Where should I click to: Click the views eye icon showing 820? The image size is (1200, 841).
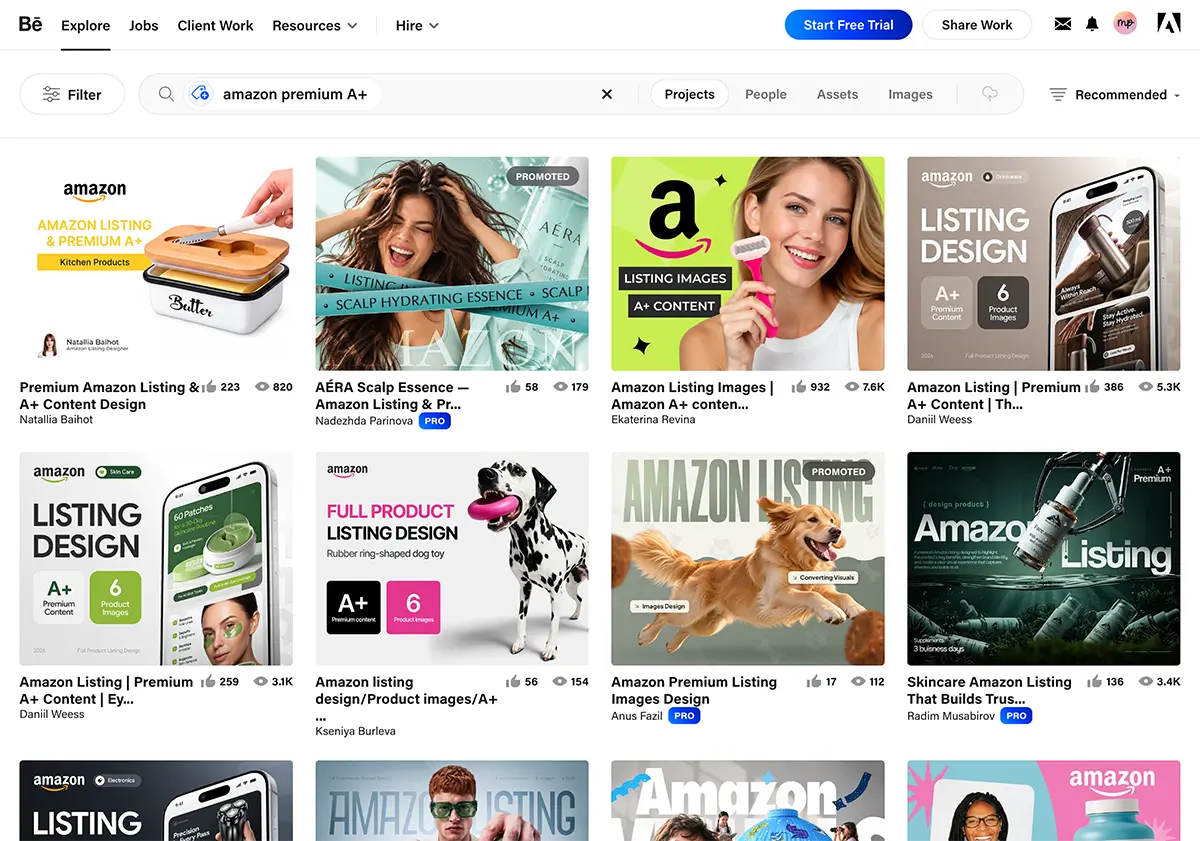pyautogui.click(x=263, y=387)
